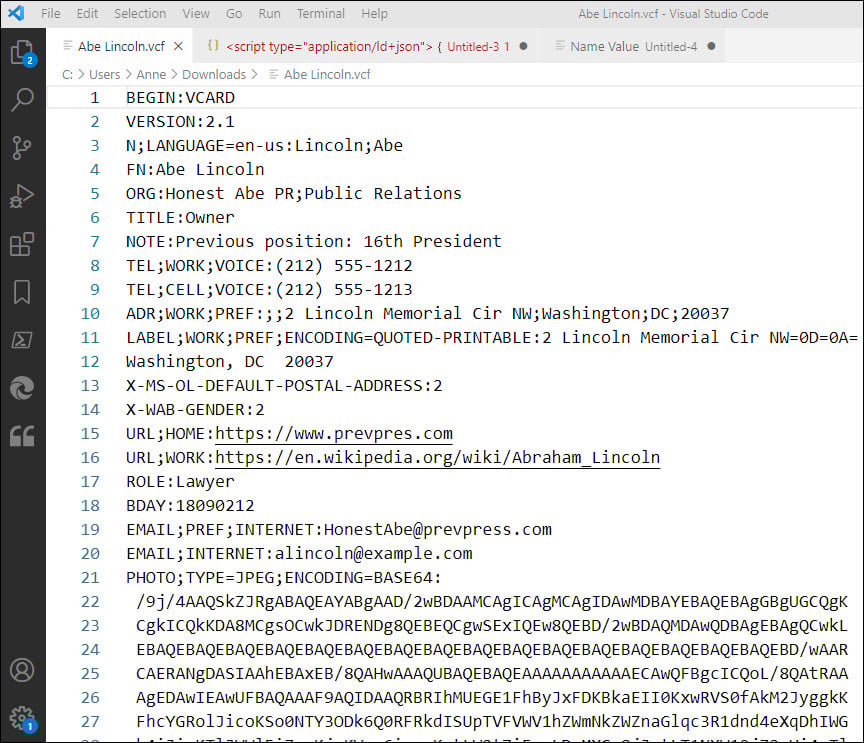
Task: Open the File menu
Action: [51, 13]
